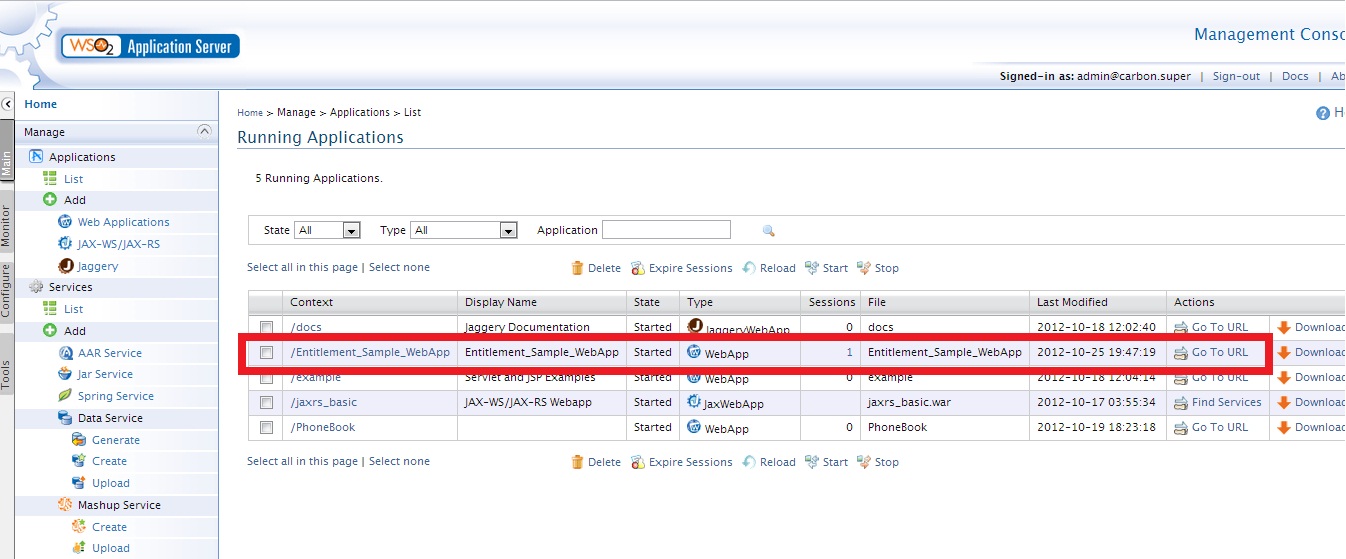Click the search magnifier icon beside Application field
The height and width of the screenshot is (559, 1346).
[x=768, y=231]
